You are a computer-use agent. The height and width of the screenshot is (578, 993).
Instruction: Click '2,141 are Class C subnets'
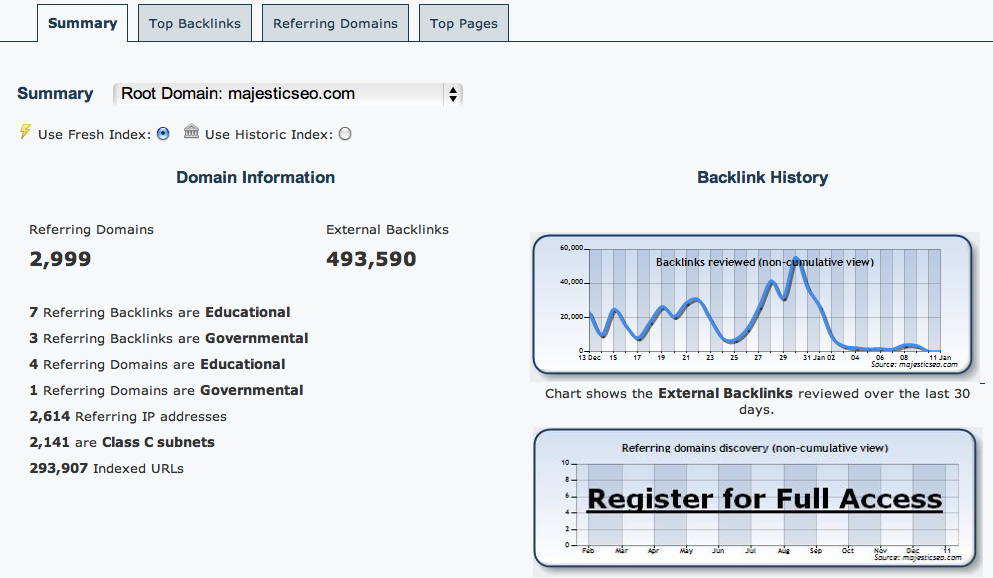[122, 442]
